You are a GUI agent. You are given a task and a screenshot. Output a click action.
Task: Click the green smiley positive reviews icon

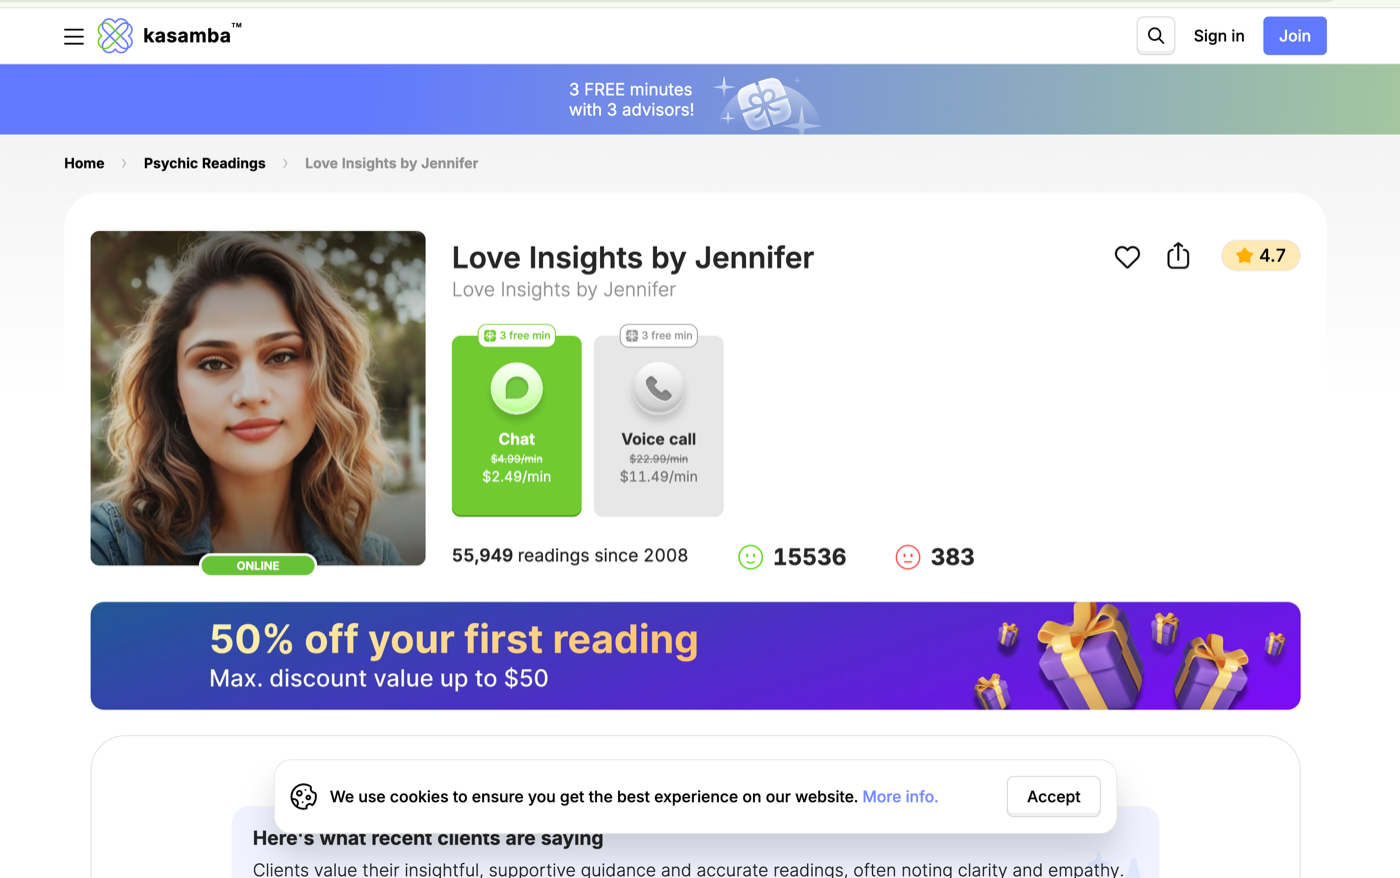750,557
